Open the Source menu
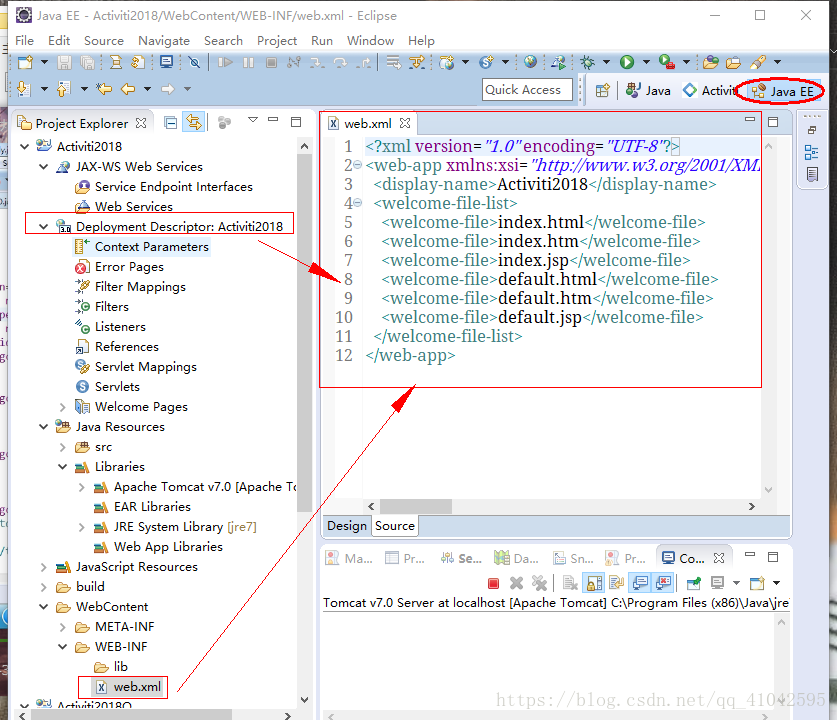This screenshot has width=837, height=720. (x=104, y=41)
